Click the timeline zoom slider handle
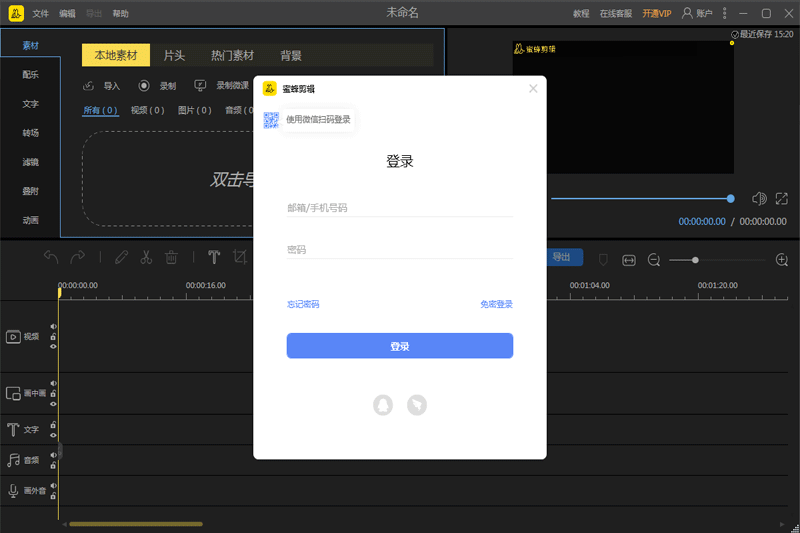The height and width of the screenshot is (533, 800). click(695, 260)
